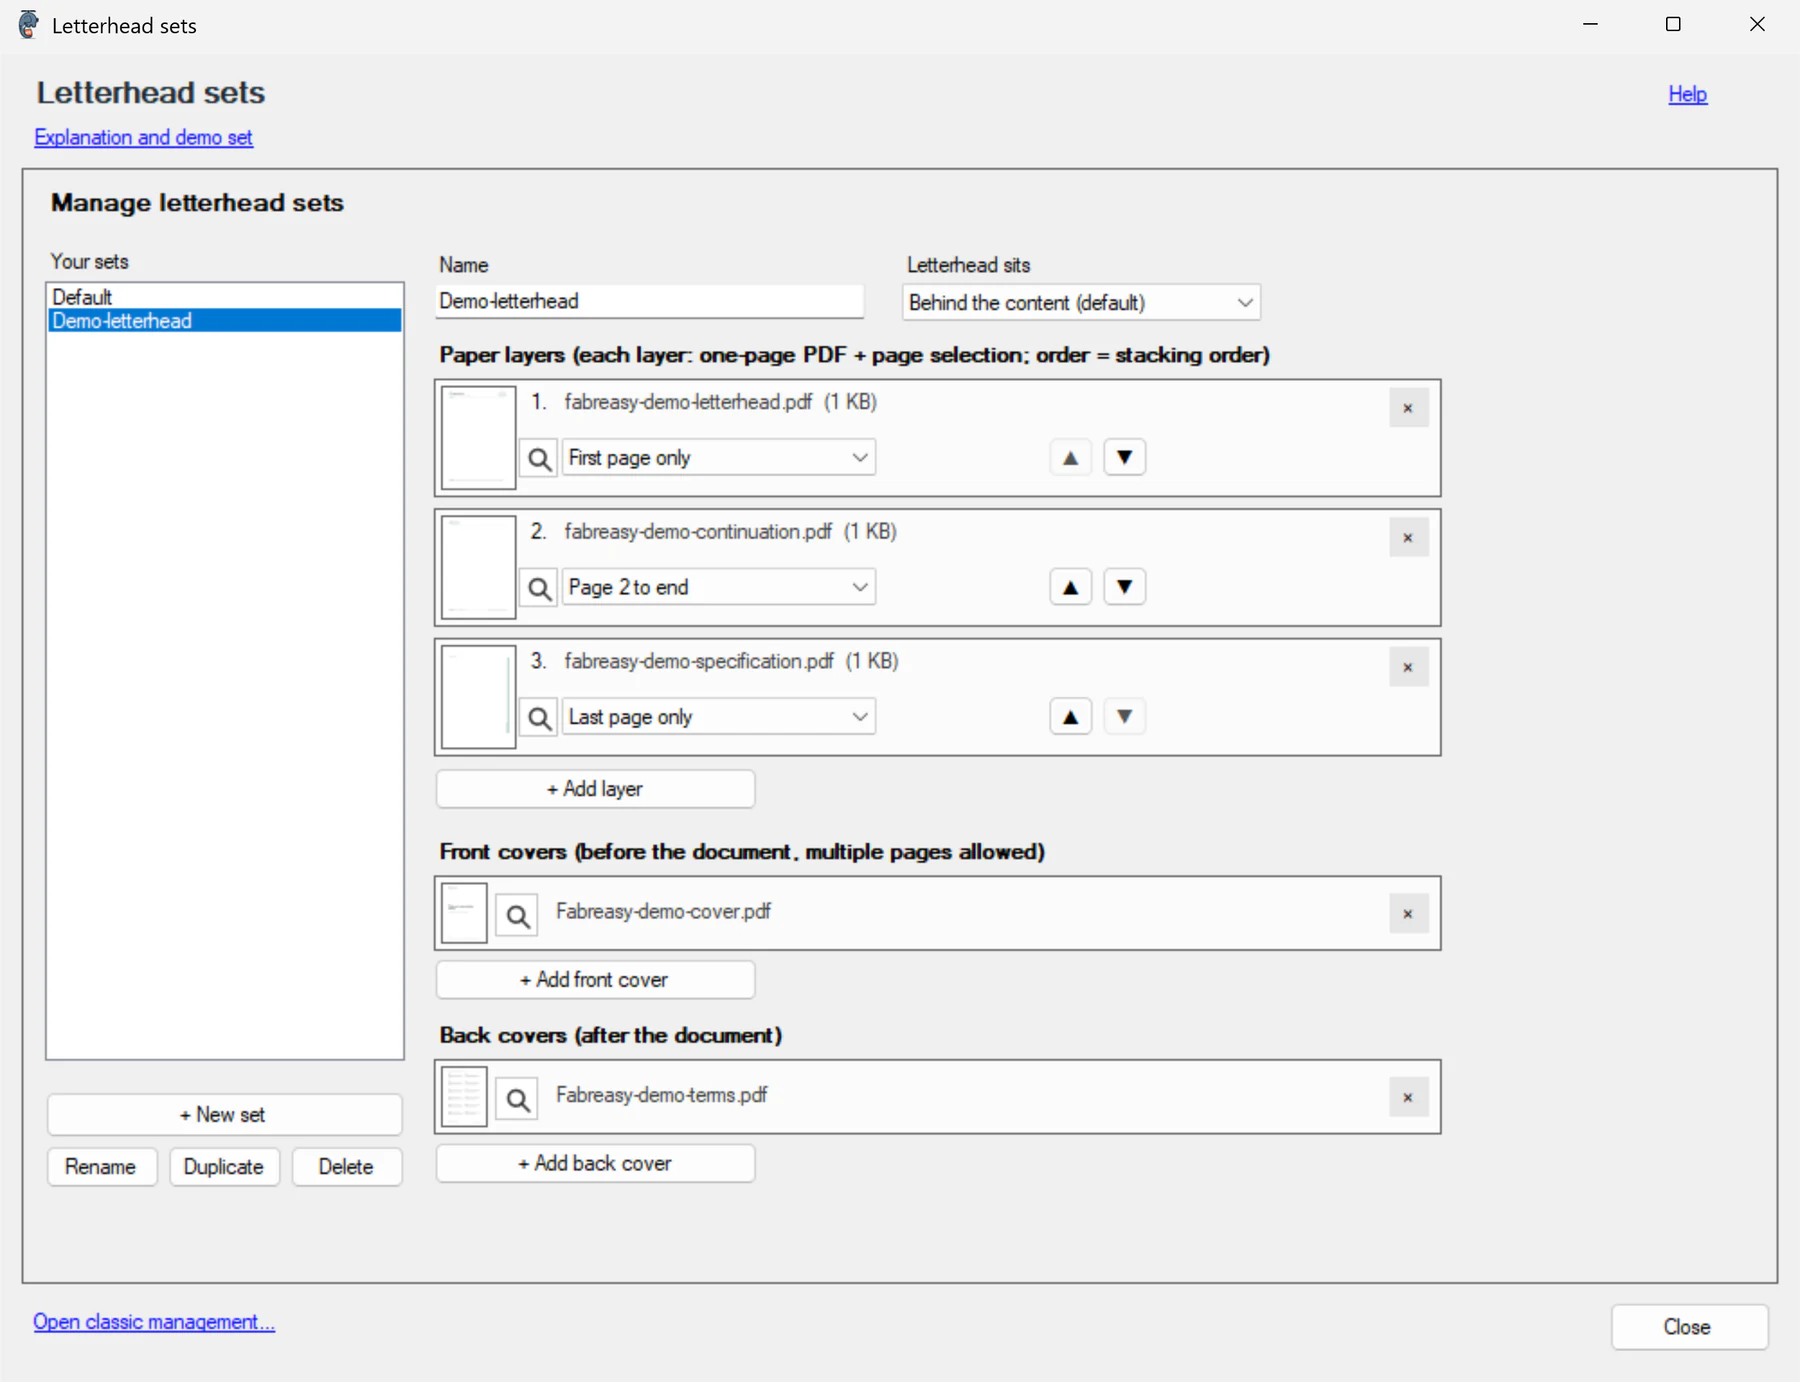Expand the Page 2 to end dropdown
Image resolution: width=1800 pixels, height=1382 pixels.
[x=718, y=587]
